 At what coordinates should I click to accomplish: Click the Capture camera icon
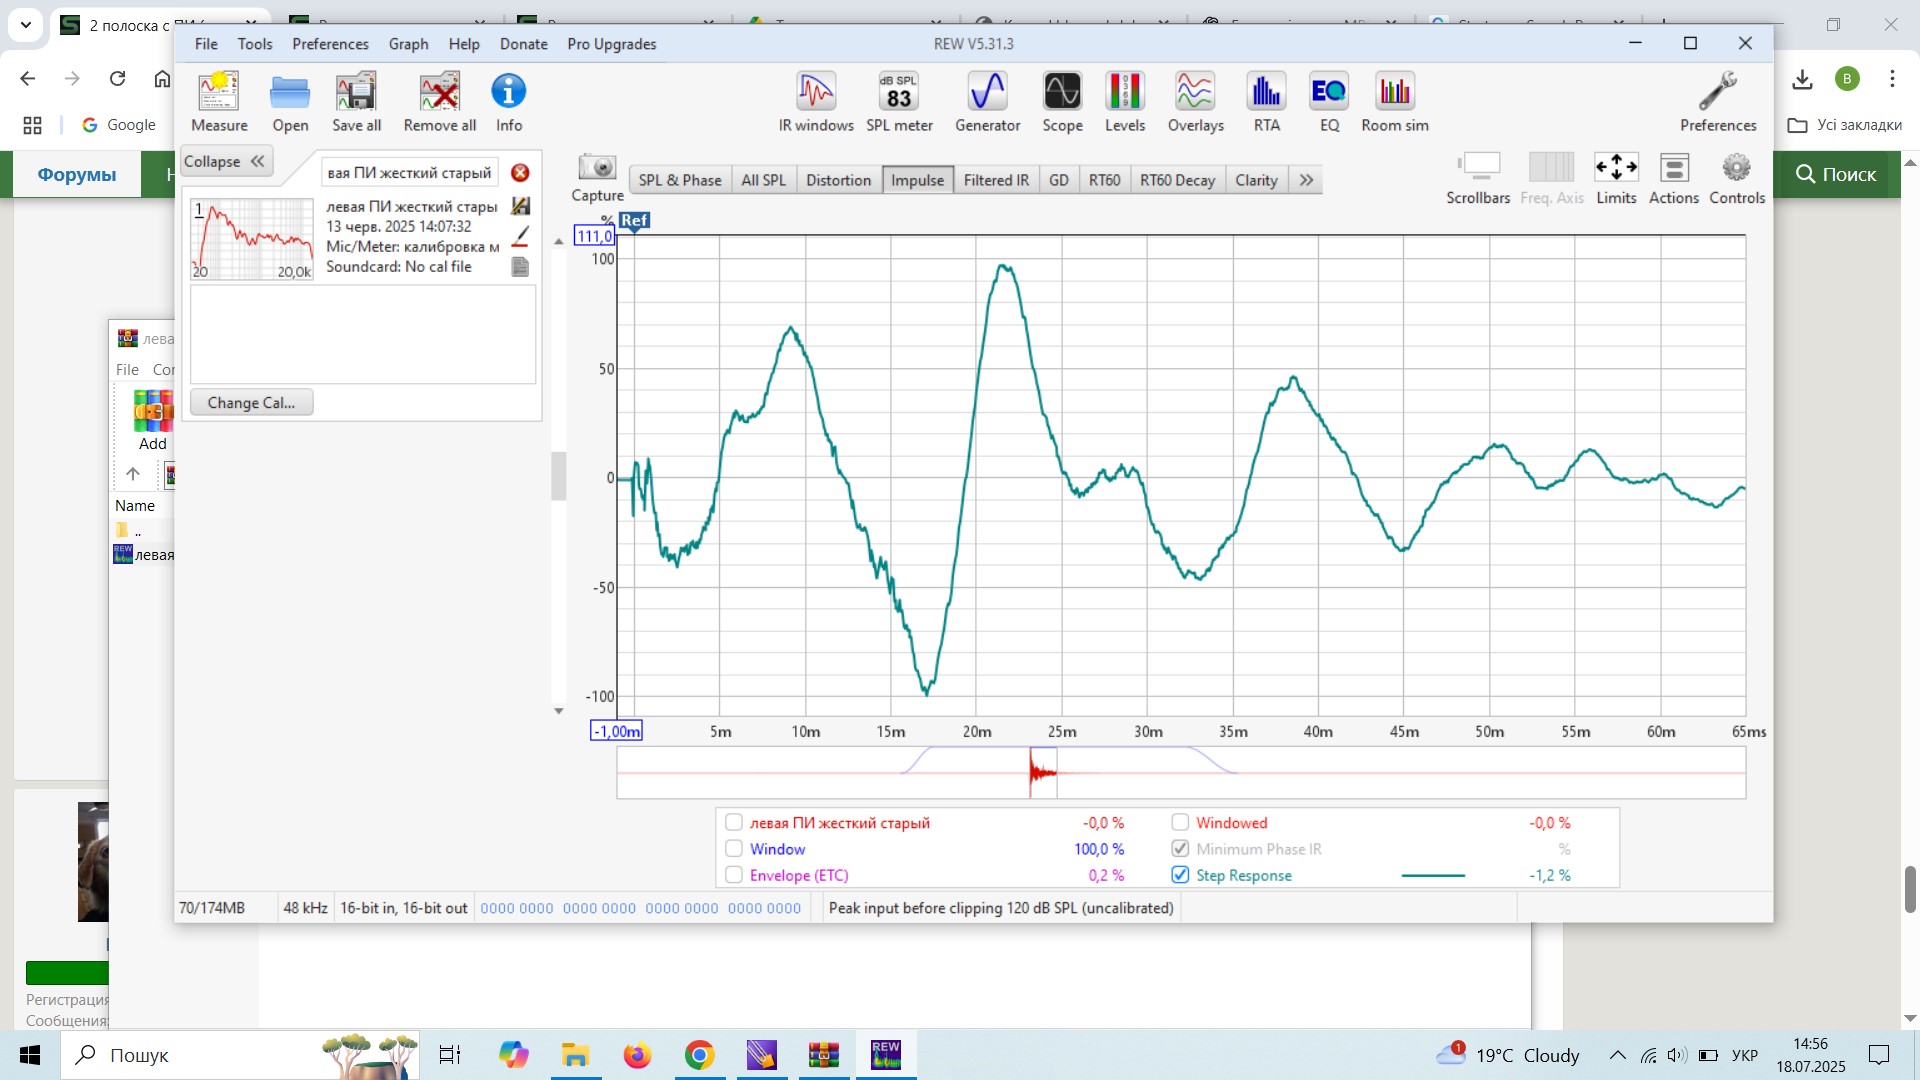pyautogui.click(x=597, y=168)
